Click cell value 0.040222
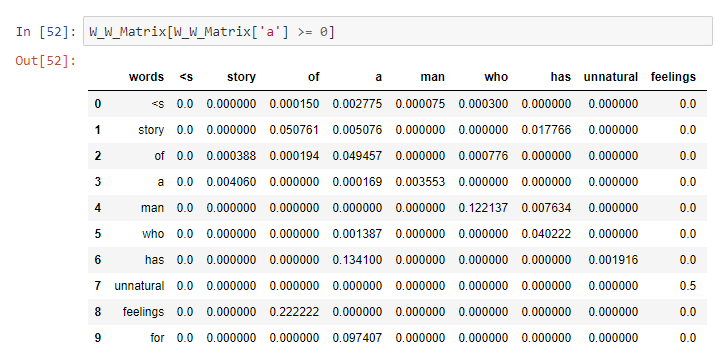728x360 pixels. [546, 234]
